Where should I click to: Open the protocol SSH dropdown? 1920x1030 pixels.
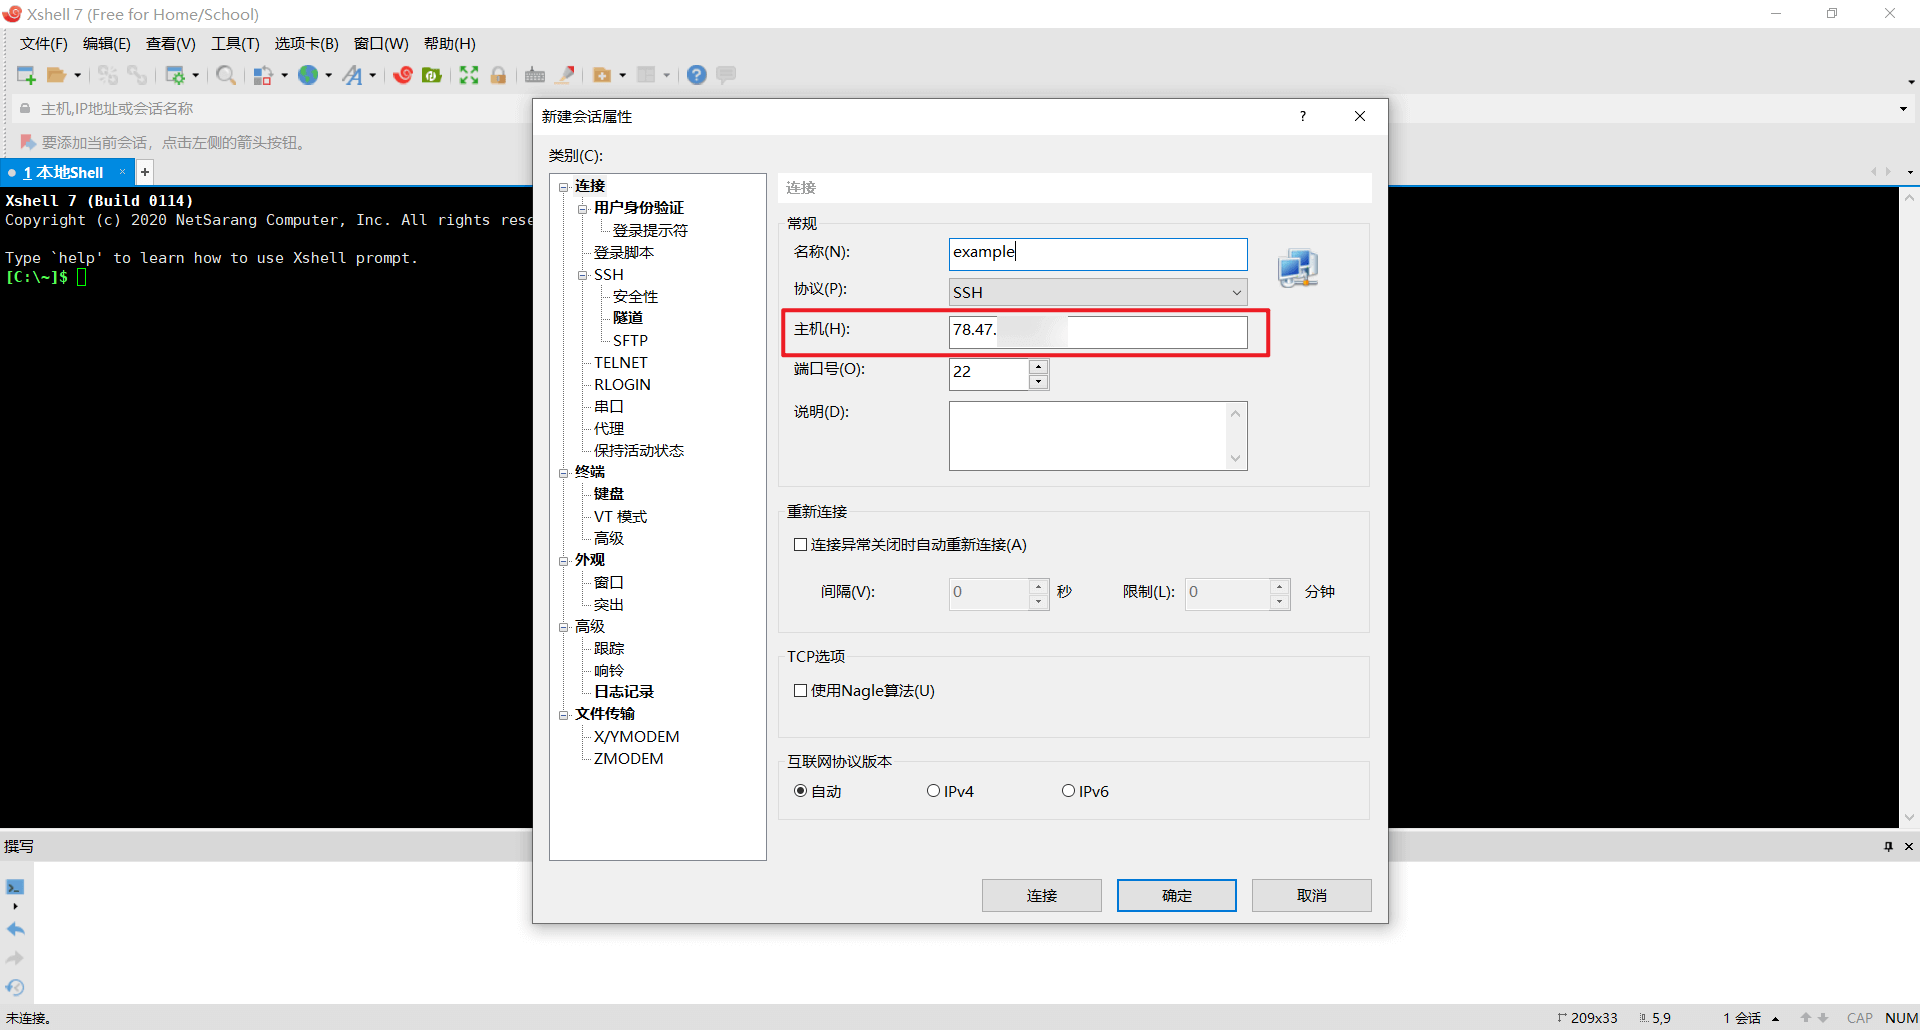click(x=1098, y=292)
